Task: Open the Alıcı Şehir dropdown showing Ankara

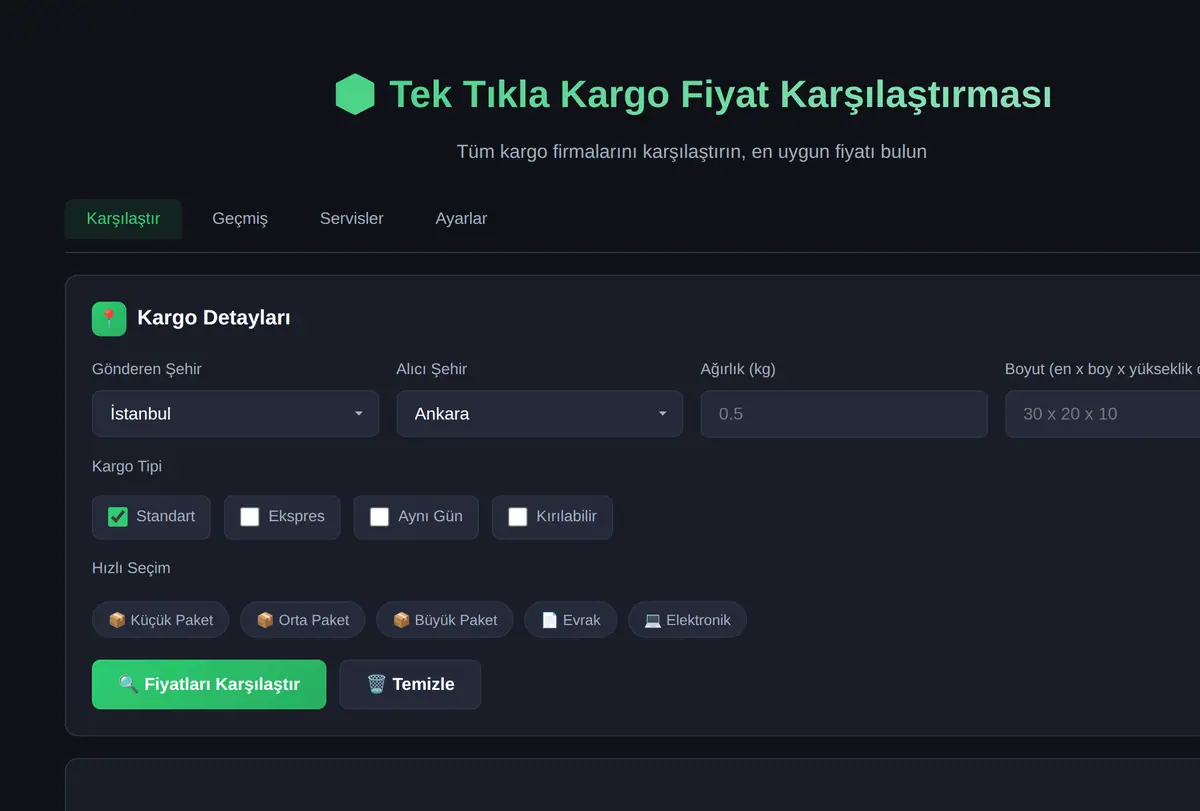Action: click(x=540, y=413)
